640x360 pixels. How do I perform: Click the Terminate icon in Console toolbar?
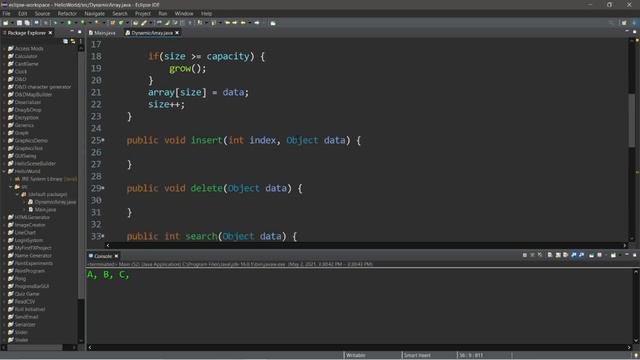[524, 255]
